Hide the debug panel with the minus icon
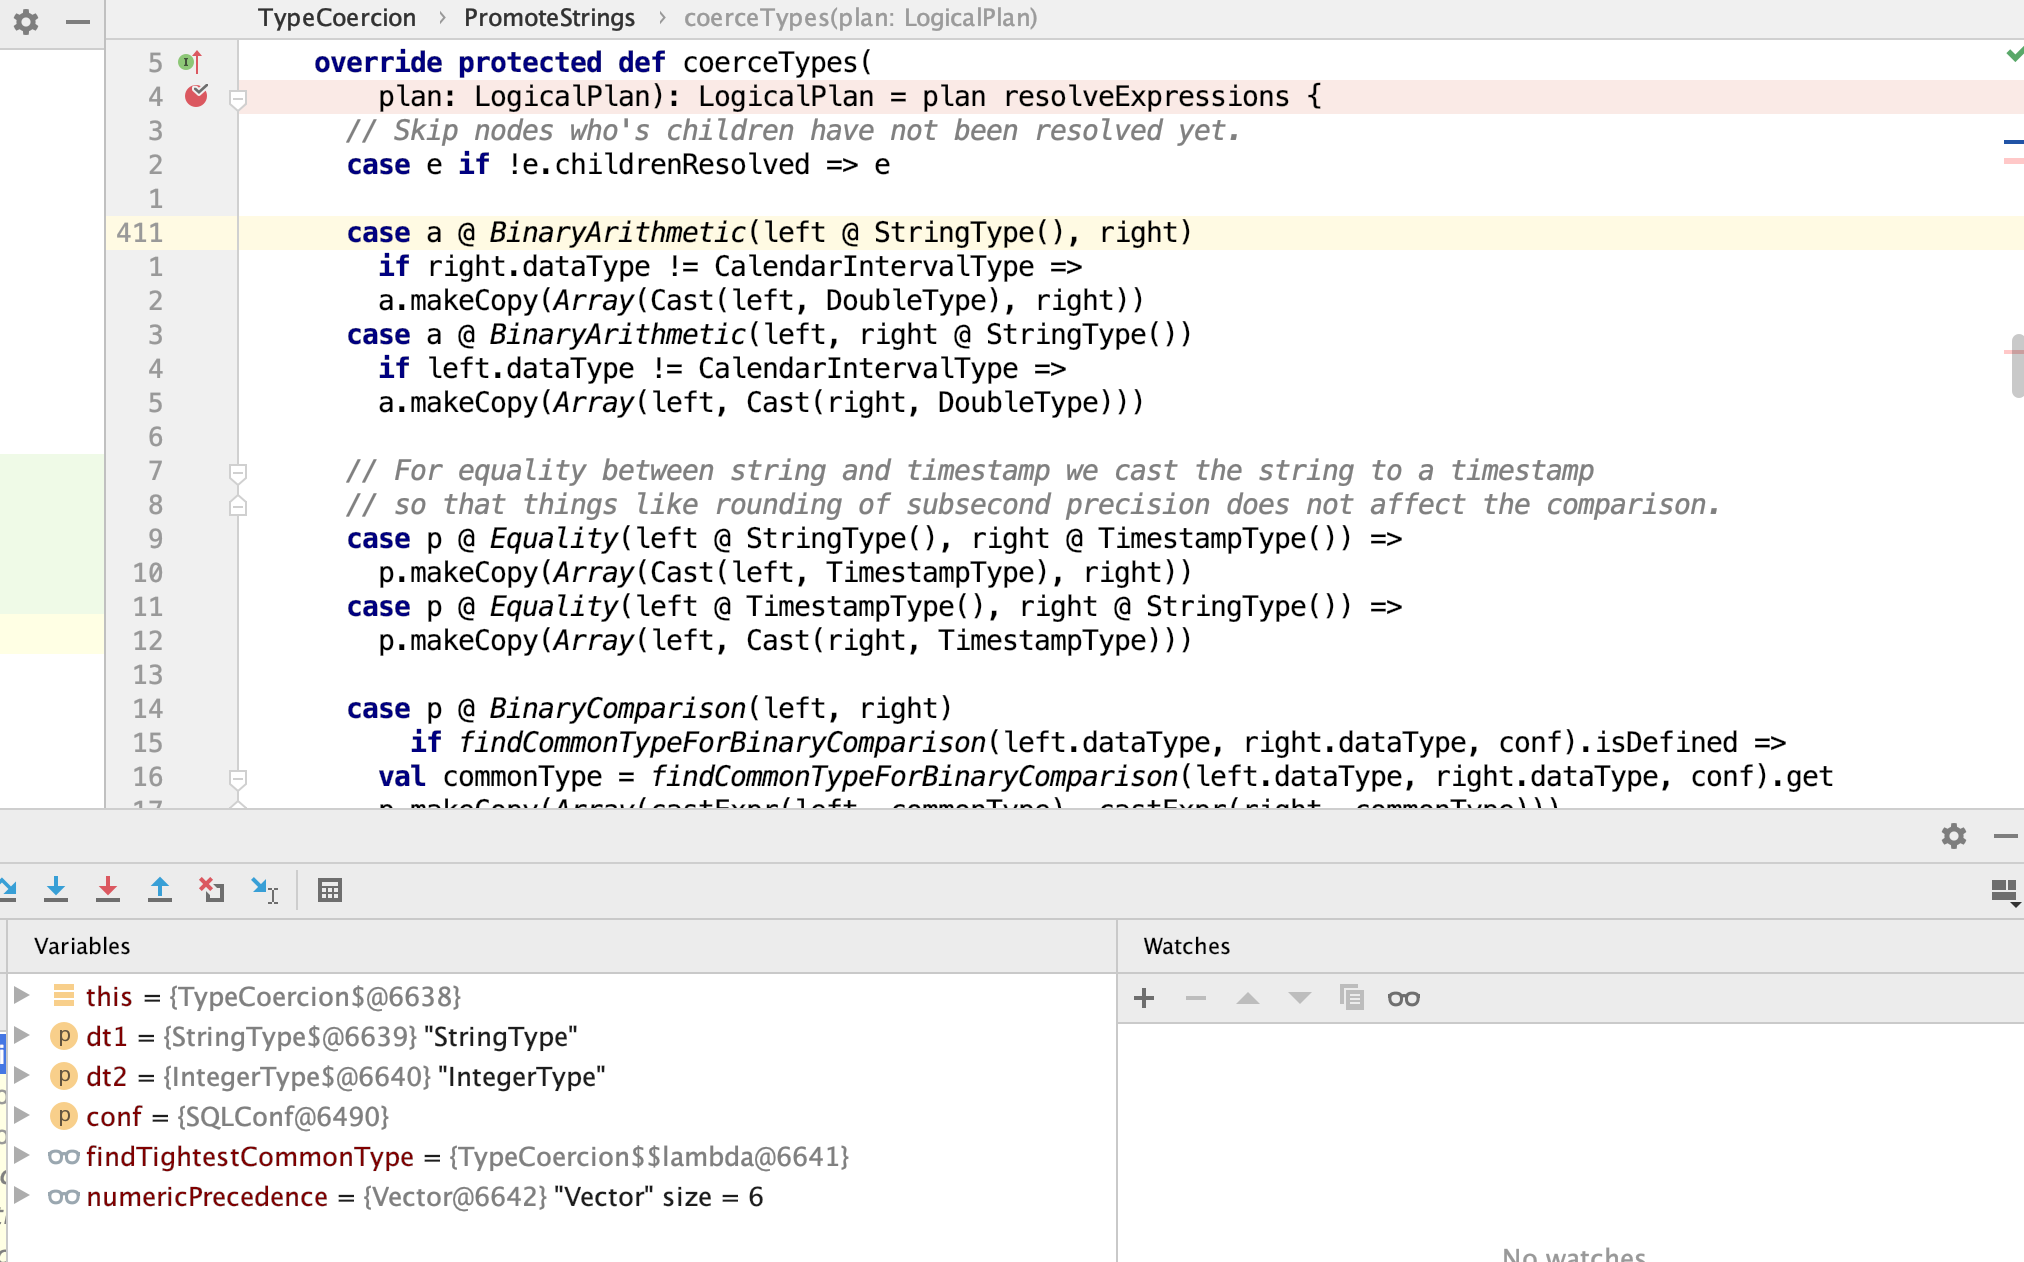 point(2006,835)
